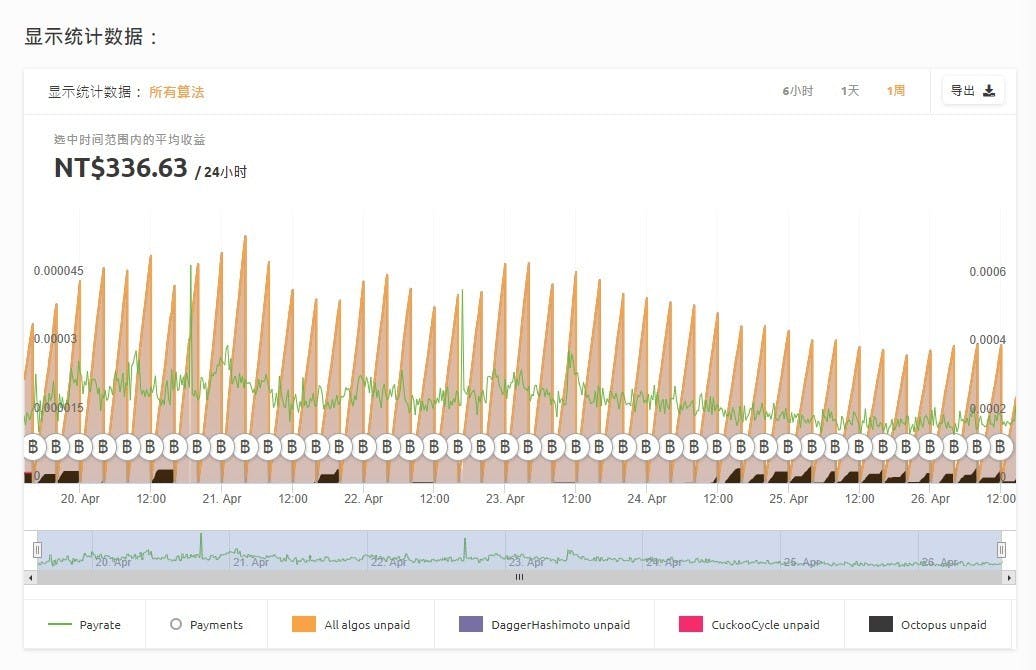
Task: Click the 选中时间范围内的平均收益 caption
Action: click(130, 139)
